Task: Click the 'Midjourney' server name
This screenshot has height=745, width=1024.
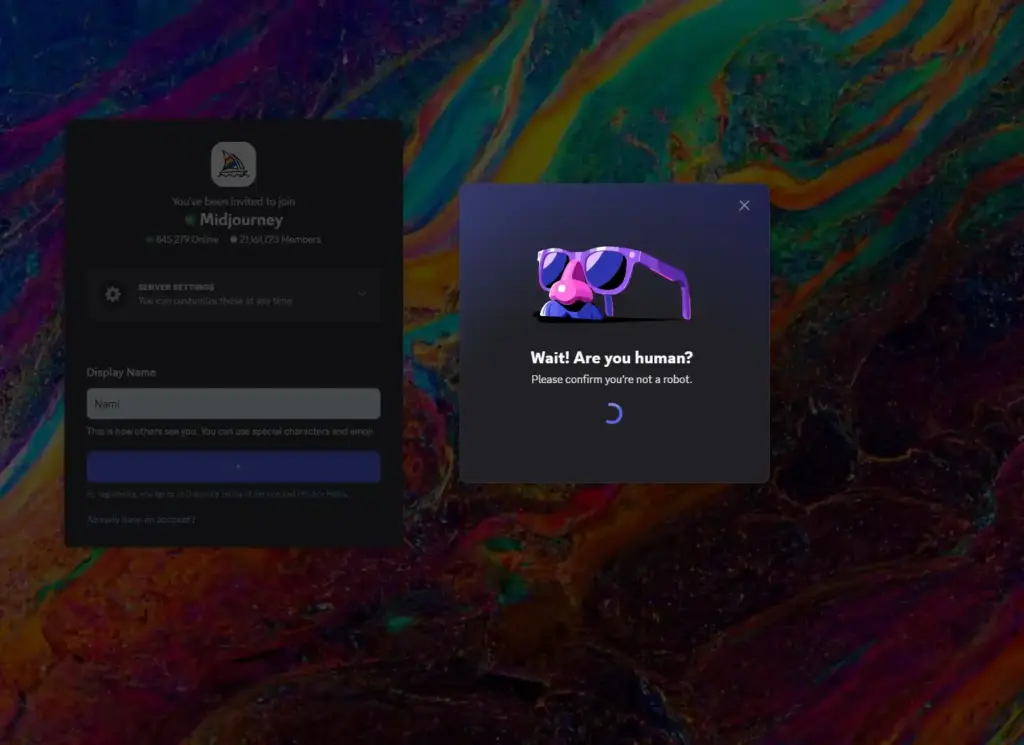Action: pyautogui.click(x=241, y=220)
